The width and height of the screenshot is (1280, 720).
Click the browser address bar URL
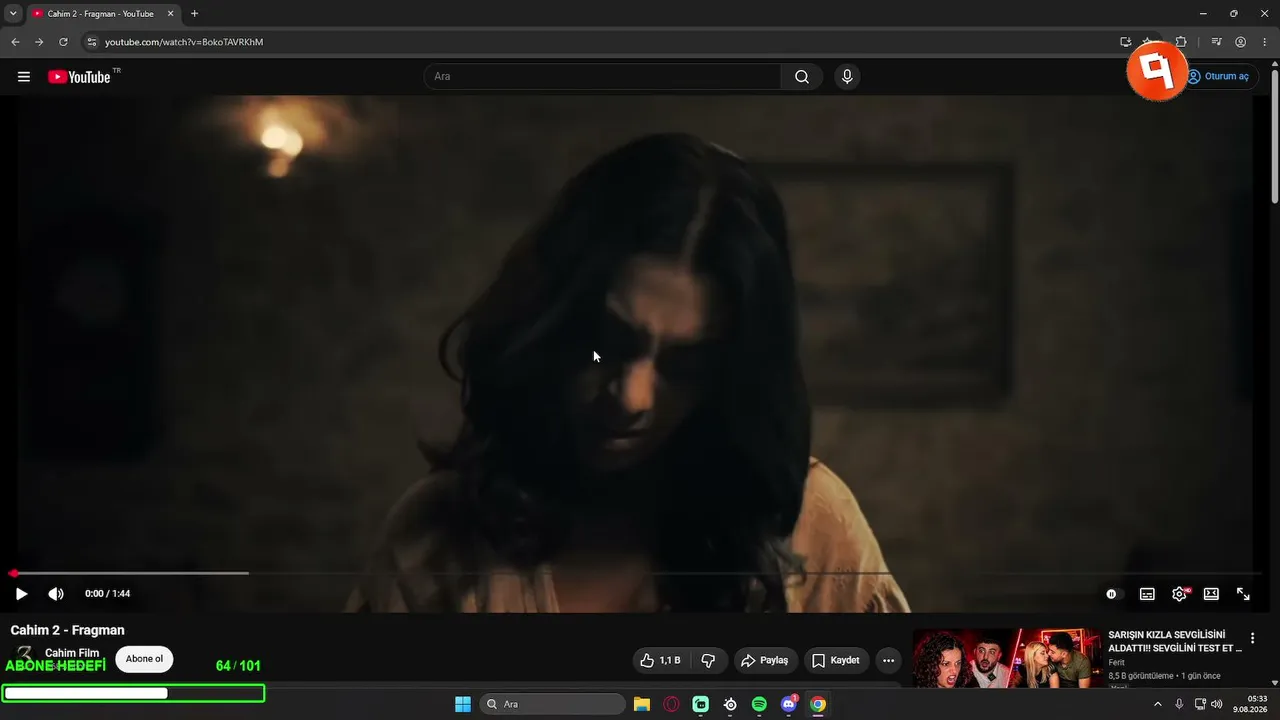click(x=184, y=42)
